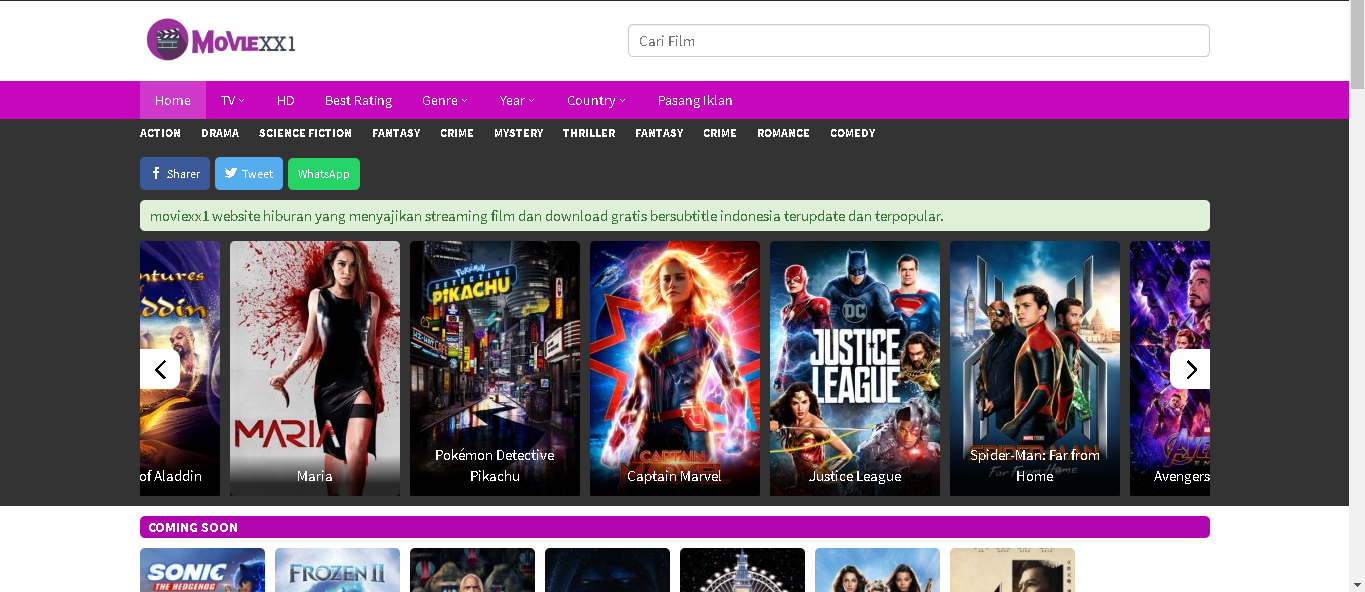
Task: Go to previous carousel slide arrow
Action: [160, 369]
